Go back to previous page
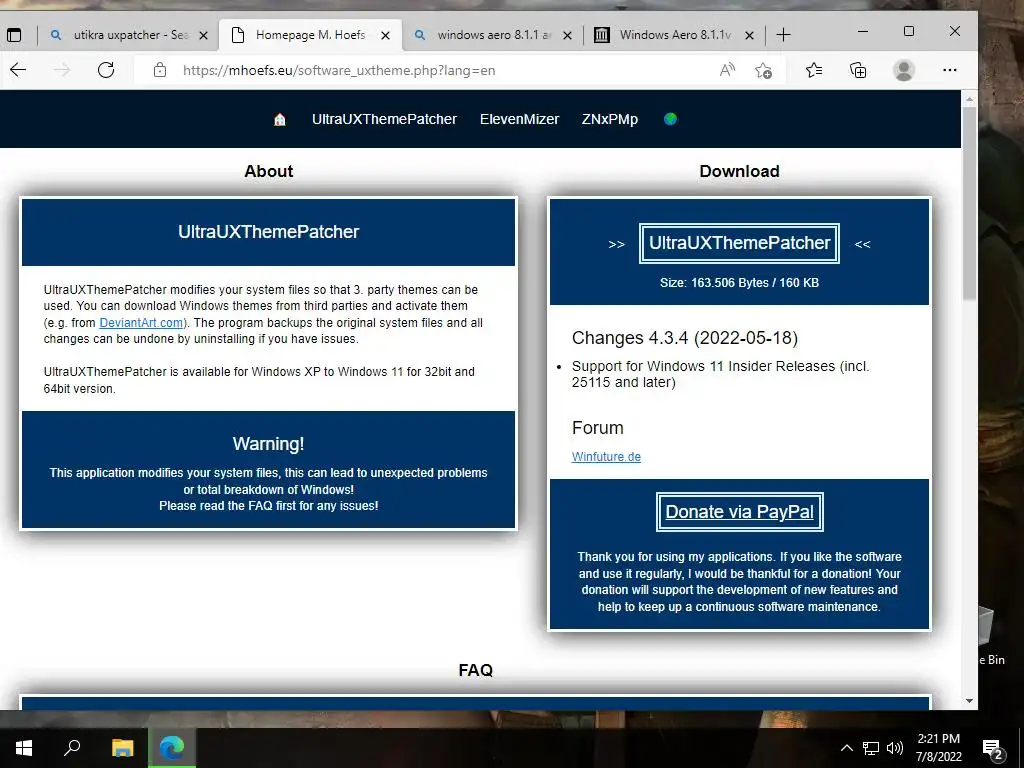 click(18, 70)
